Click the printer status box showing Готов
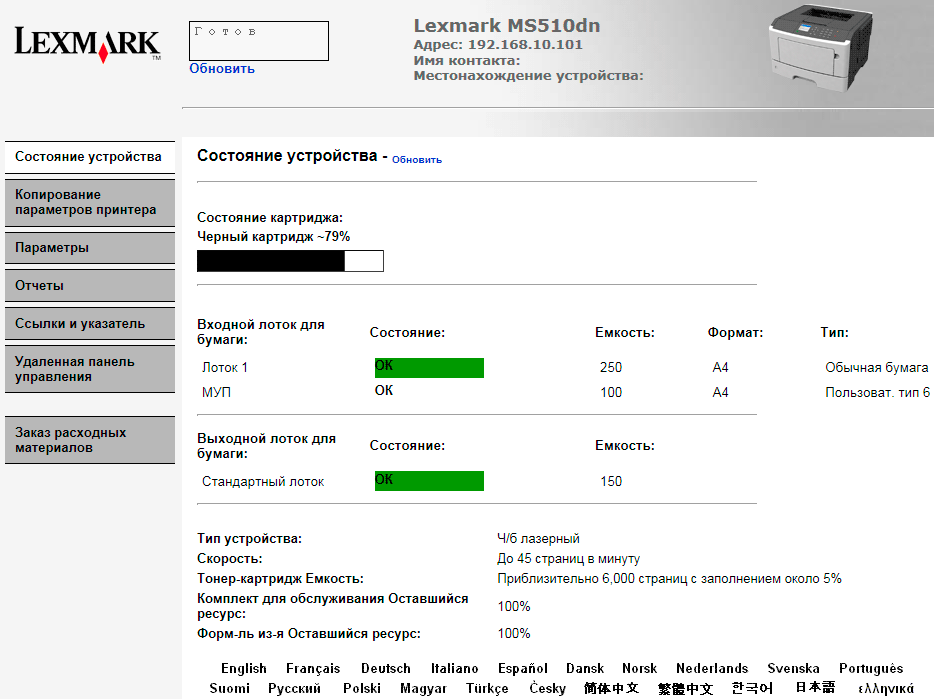The width and height of the screenshot is (934, 699). point(259,41)
